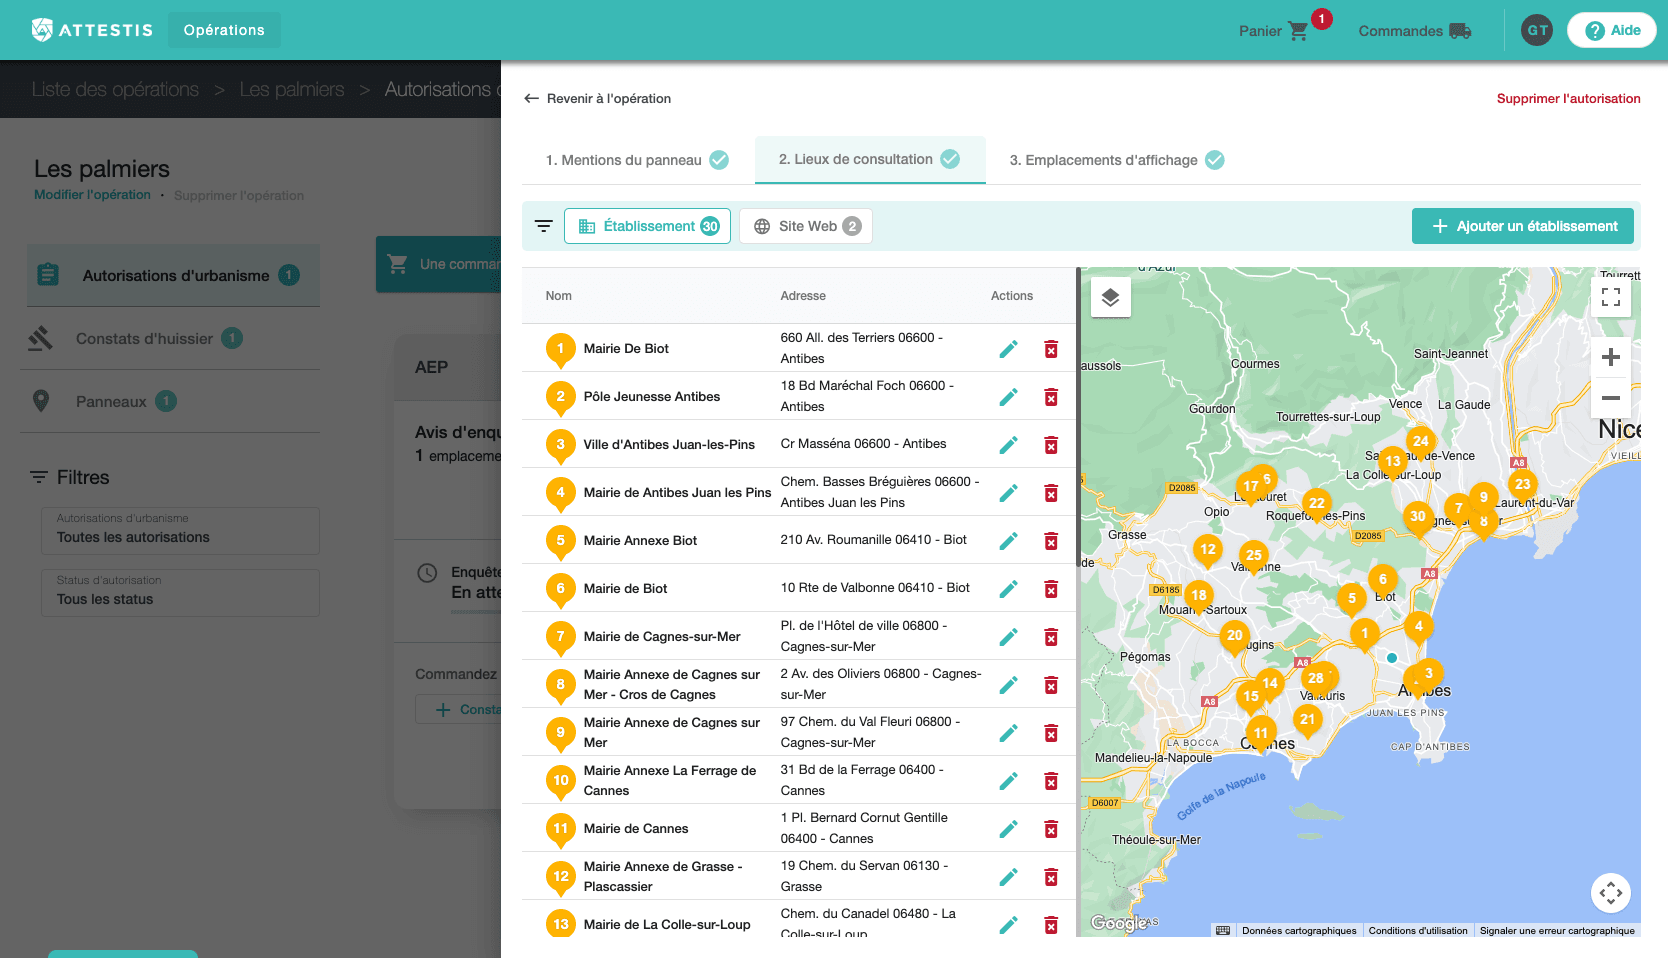Edit the Mairie de Cannes entry
This screenshot has width=1668, height=958.
point(1008,829)
